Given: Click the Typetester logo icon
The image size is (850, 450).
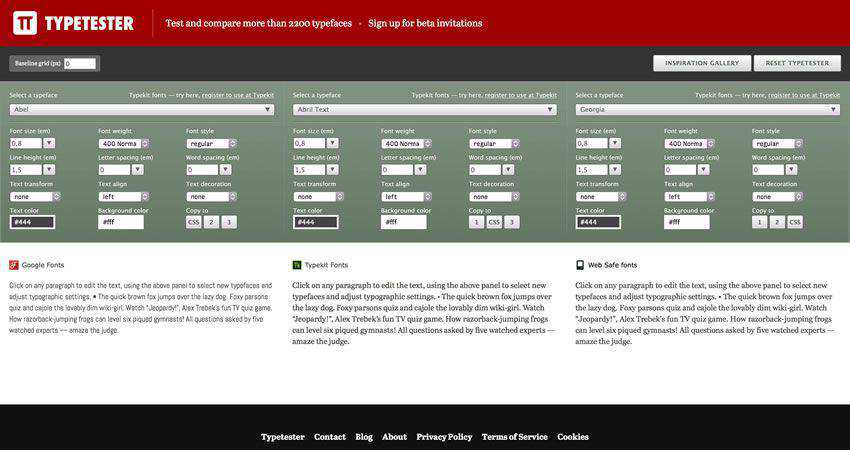Looking at the screenshot, I should [25, 22].
